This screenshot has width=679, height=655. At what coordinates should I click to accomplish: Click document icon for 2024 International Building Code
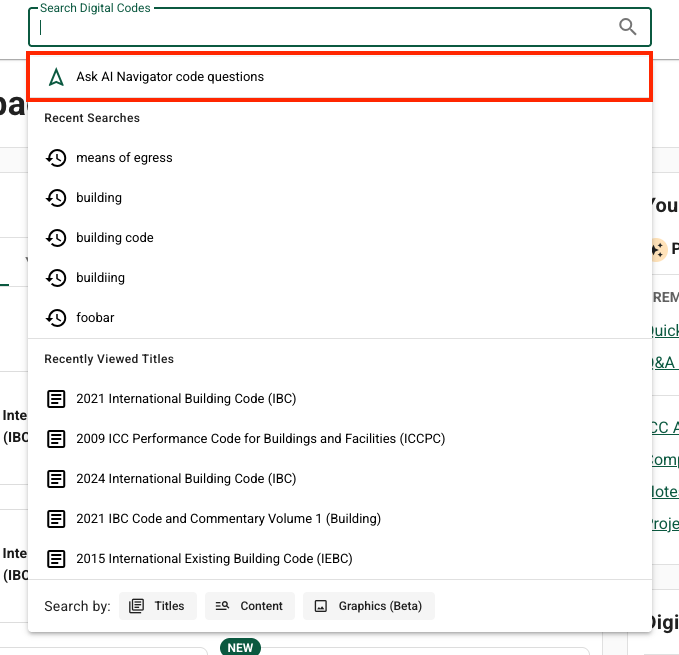(56, 479)
